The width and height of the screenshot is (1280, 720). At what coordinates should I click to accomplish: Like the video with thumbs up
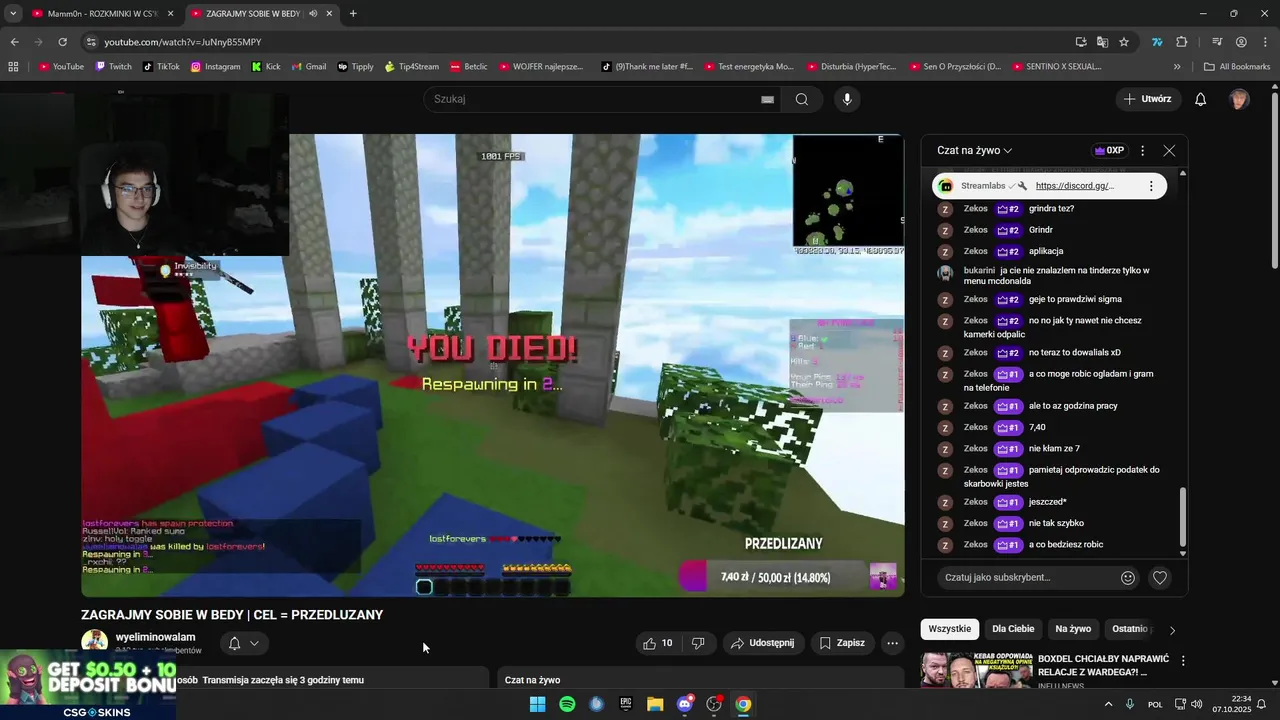click(658, 643)
